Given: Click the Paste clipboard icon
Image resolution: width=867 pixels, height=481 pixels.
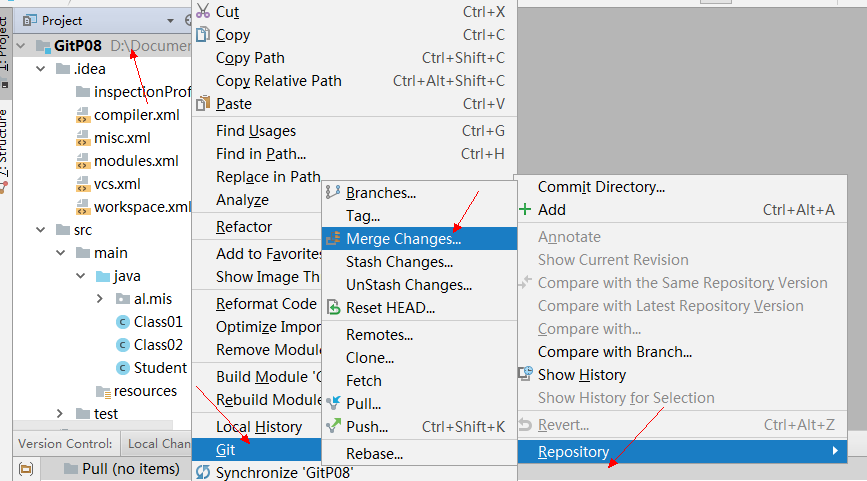Looking at the screenshot, I should point(203,103).
